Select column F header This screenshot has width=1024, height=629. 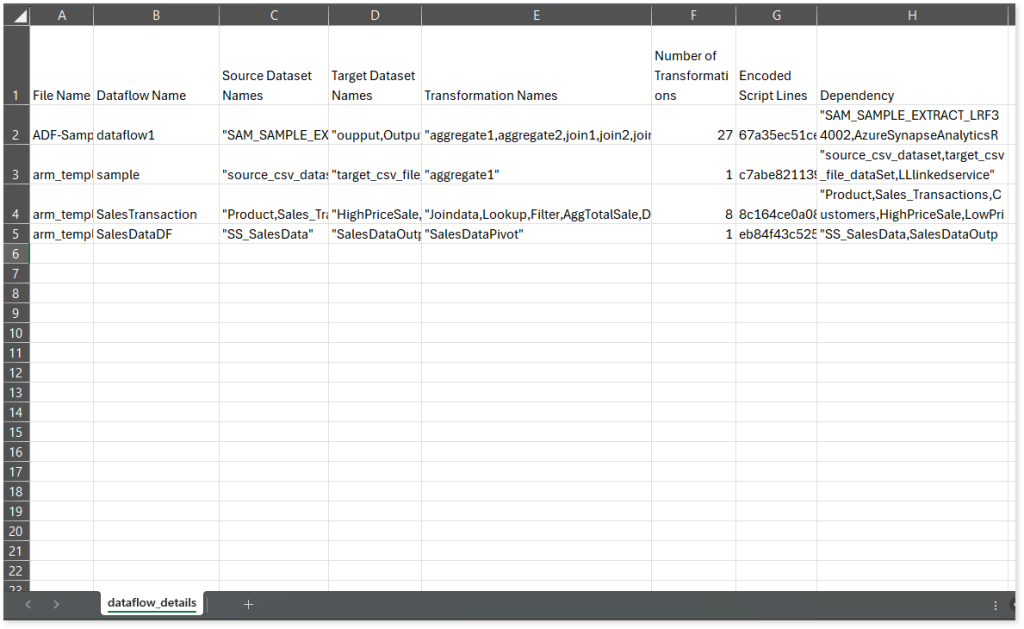[x=694, y=15]
